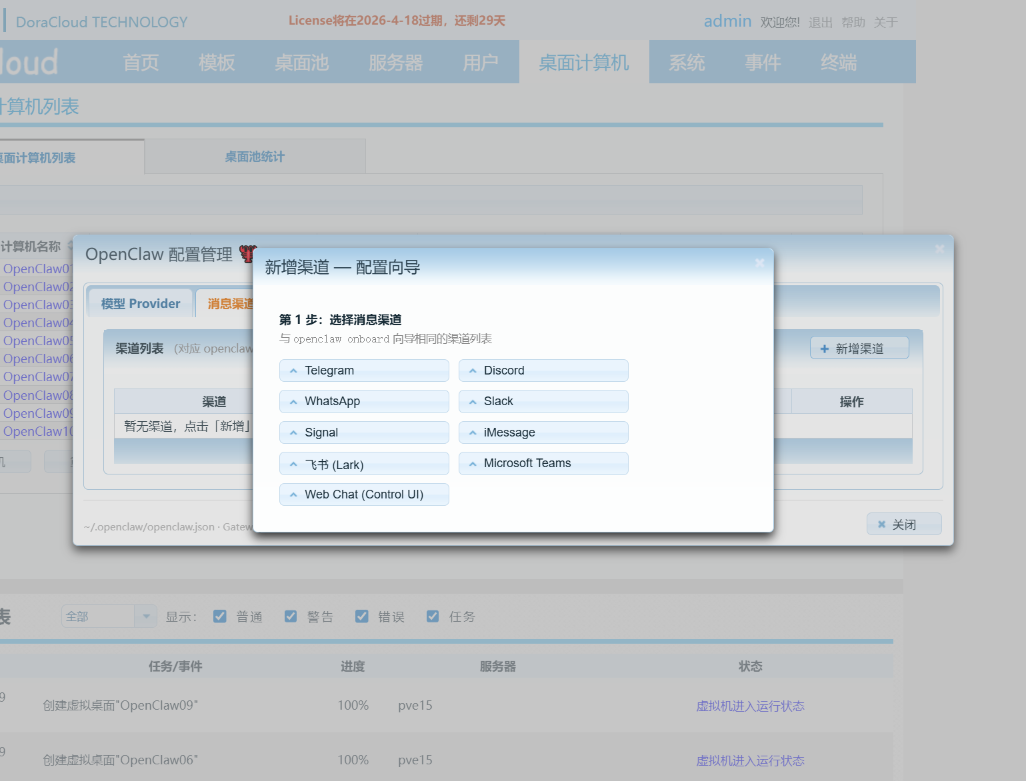The width and height of the screenshot is (1026, 781).
Task: Open the 终端 menu
Action: coord(838,63)
